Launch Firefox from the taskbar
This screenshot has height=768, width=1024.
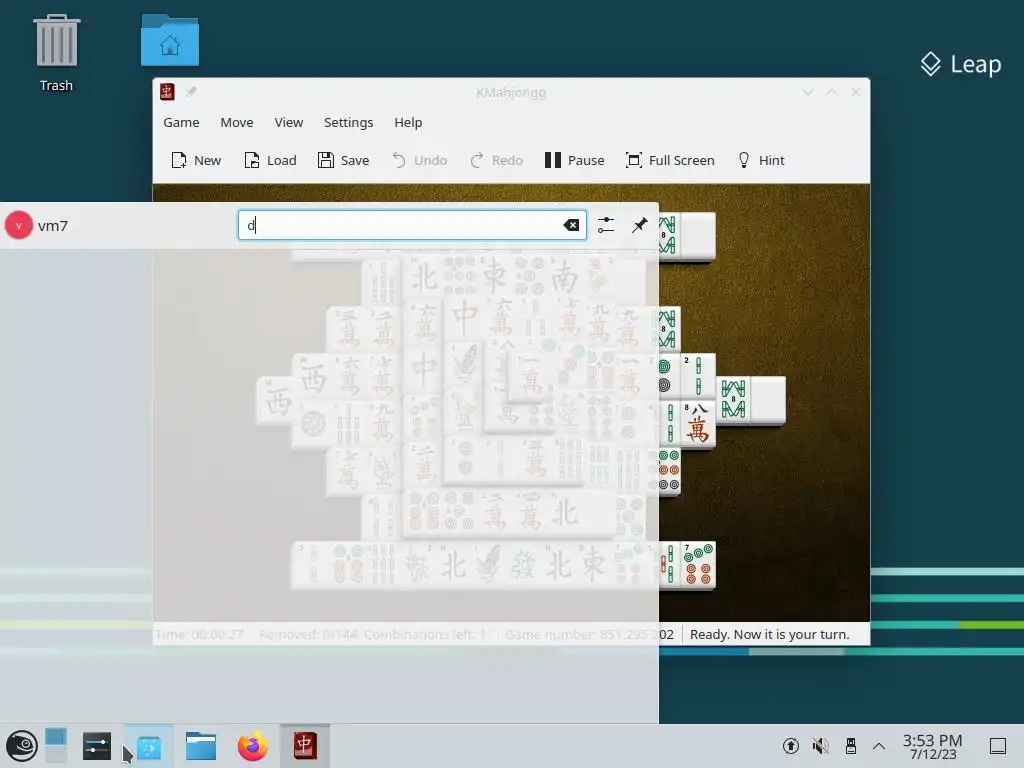click(x=253, y=746)
